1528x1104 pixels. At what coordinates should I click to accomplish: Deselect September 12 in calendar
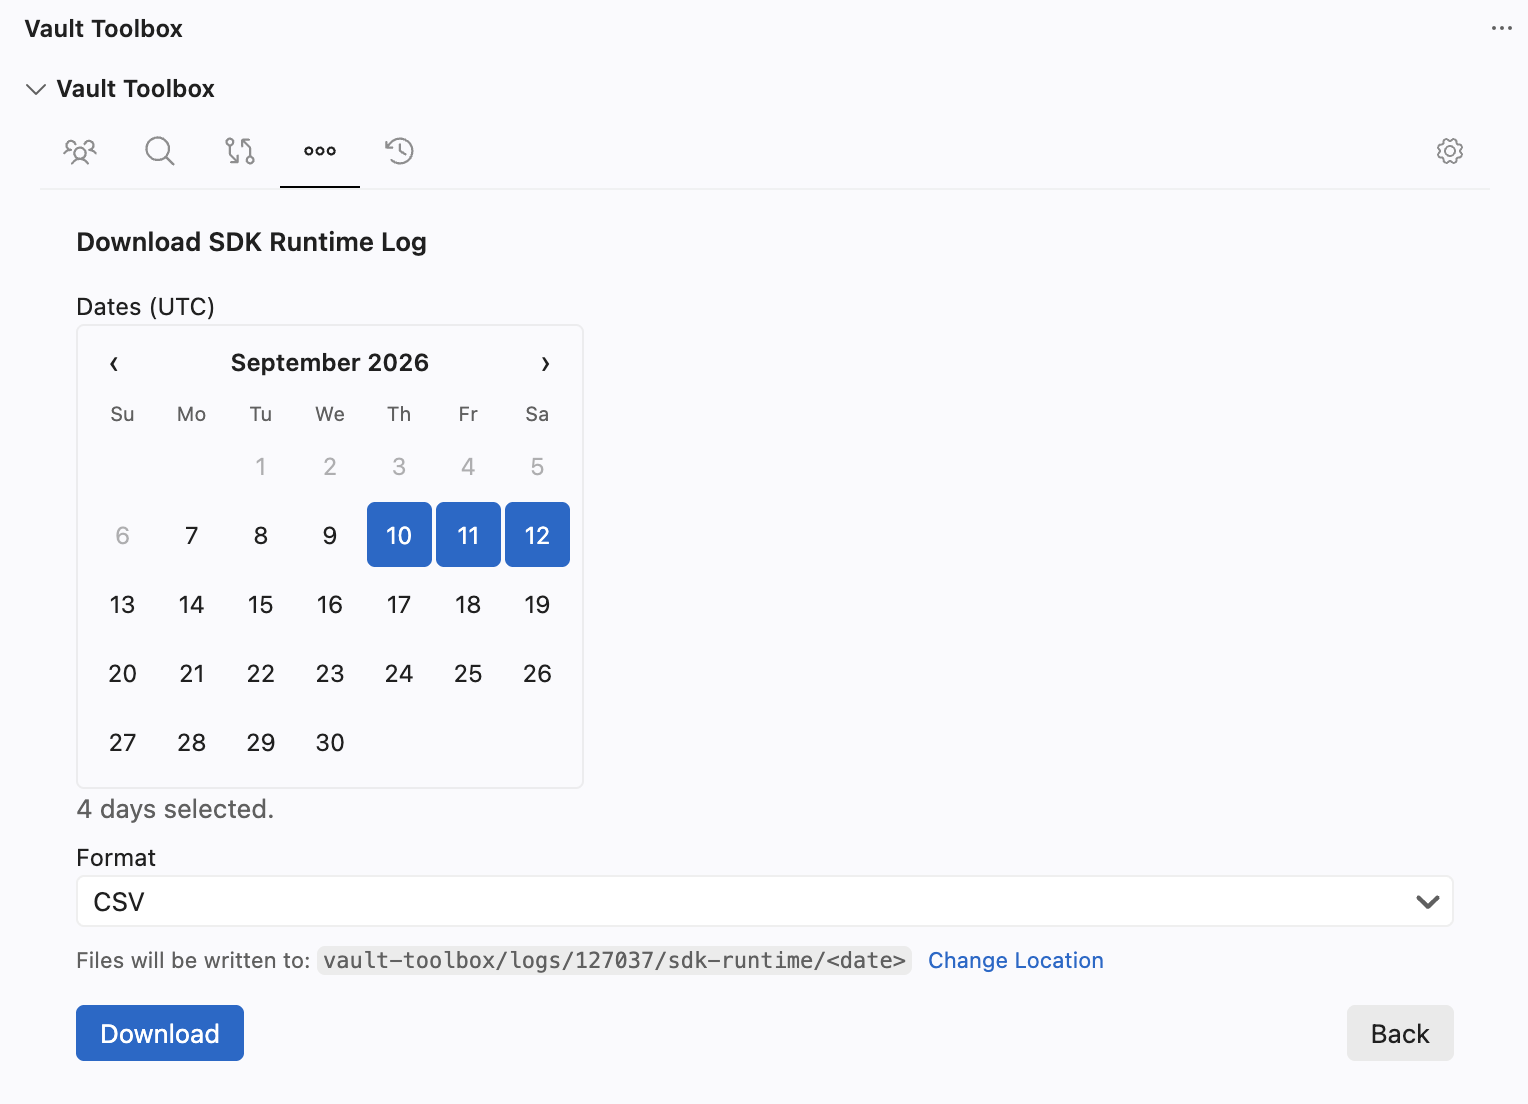click(537, 535)
